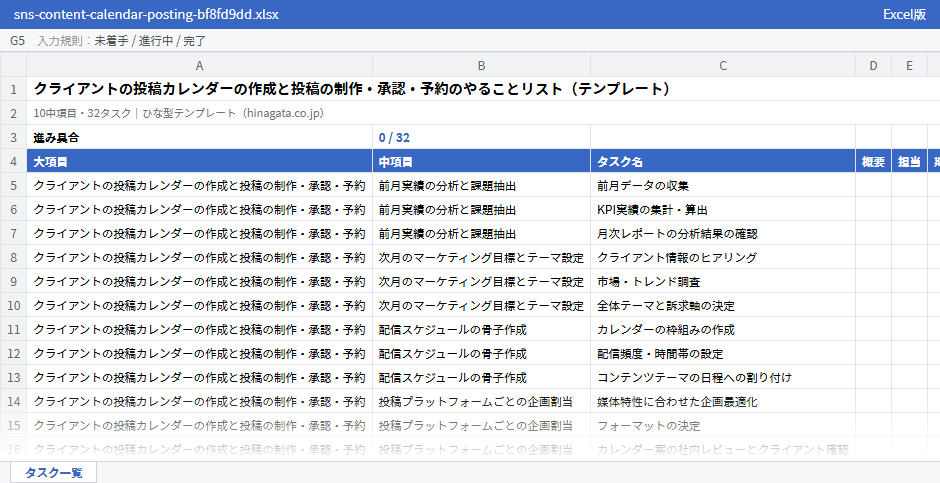Select task cell フォーマットの決定
The image size is (940, 483).
pos(723,425)
